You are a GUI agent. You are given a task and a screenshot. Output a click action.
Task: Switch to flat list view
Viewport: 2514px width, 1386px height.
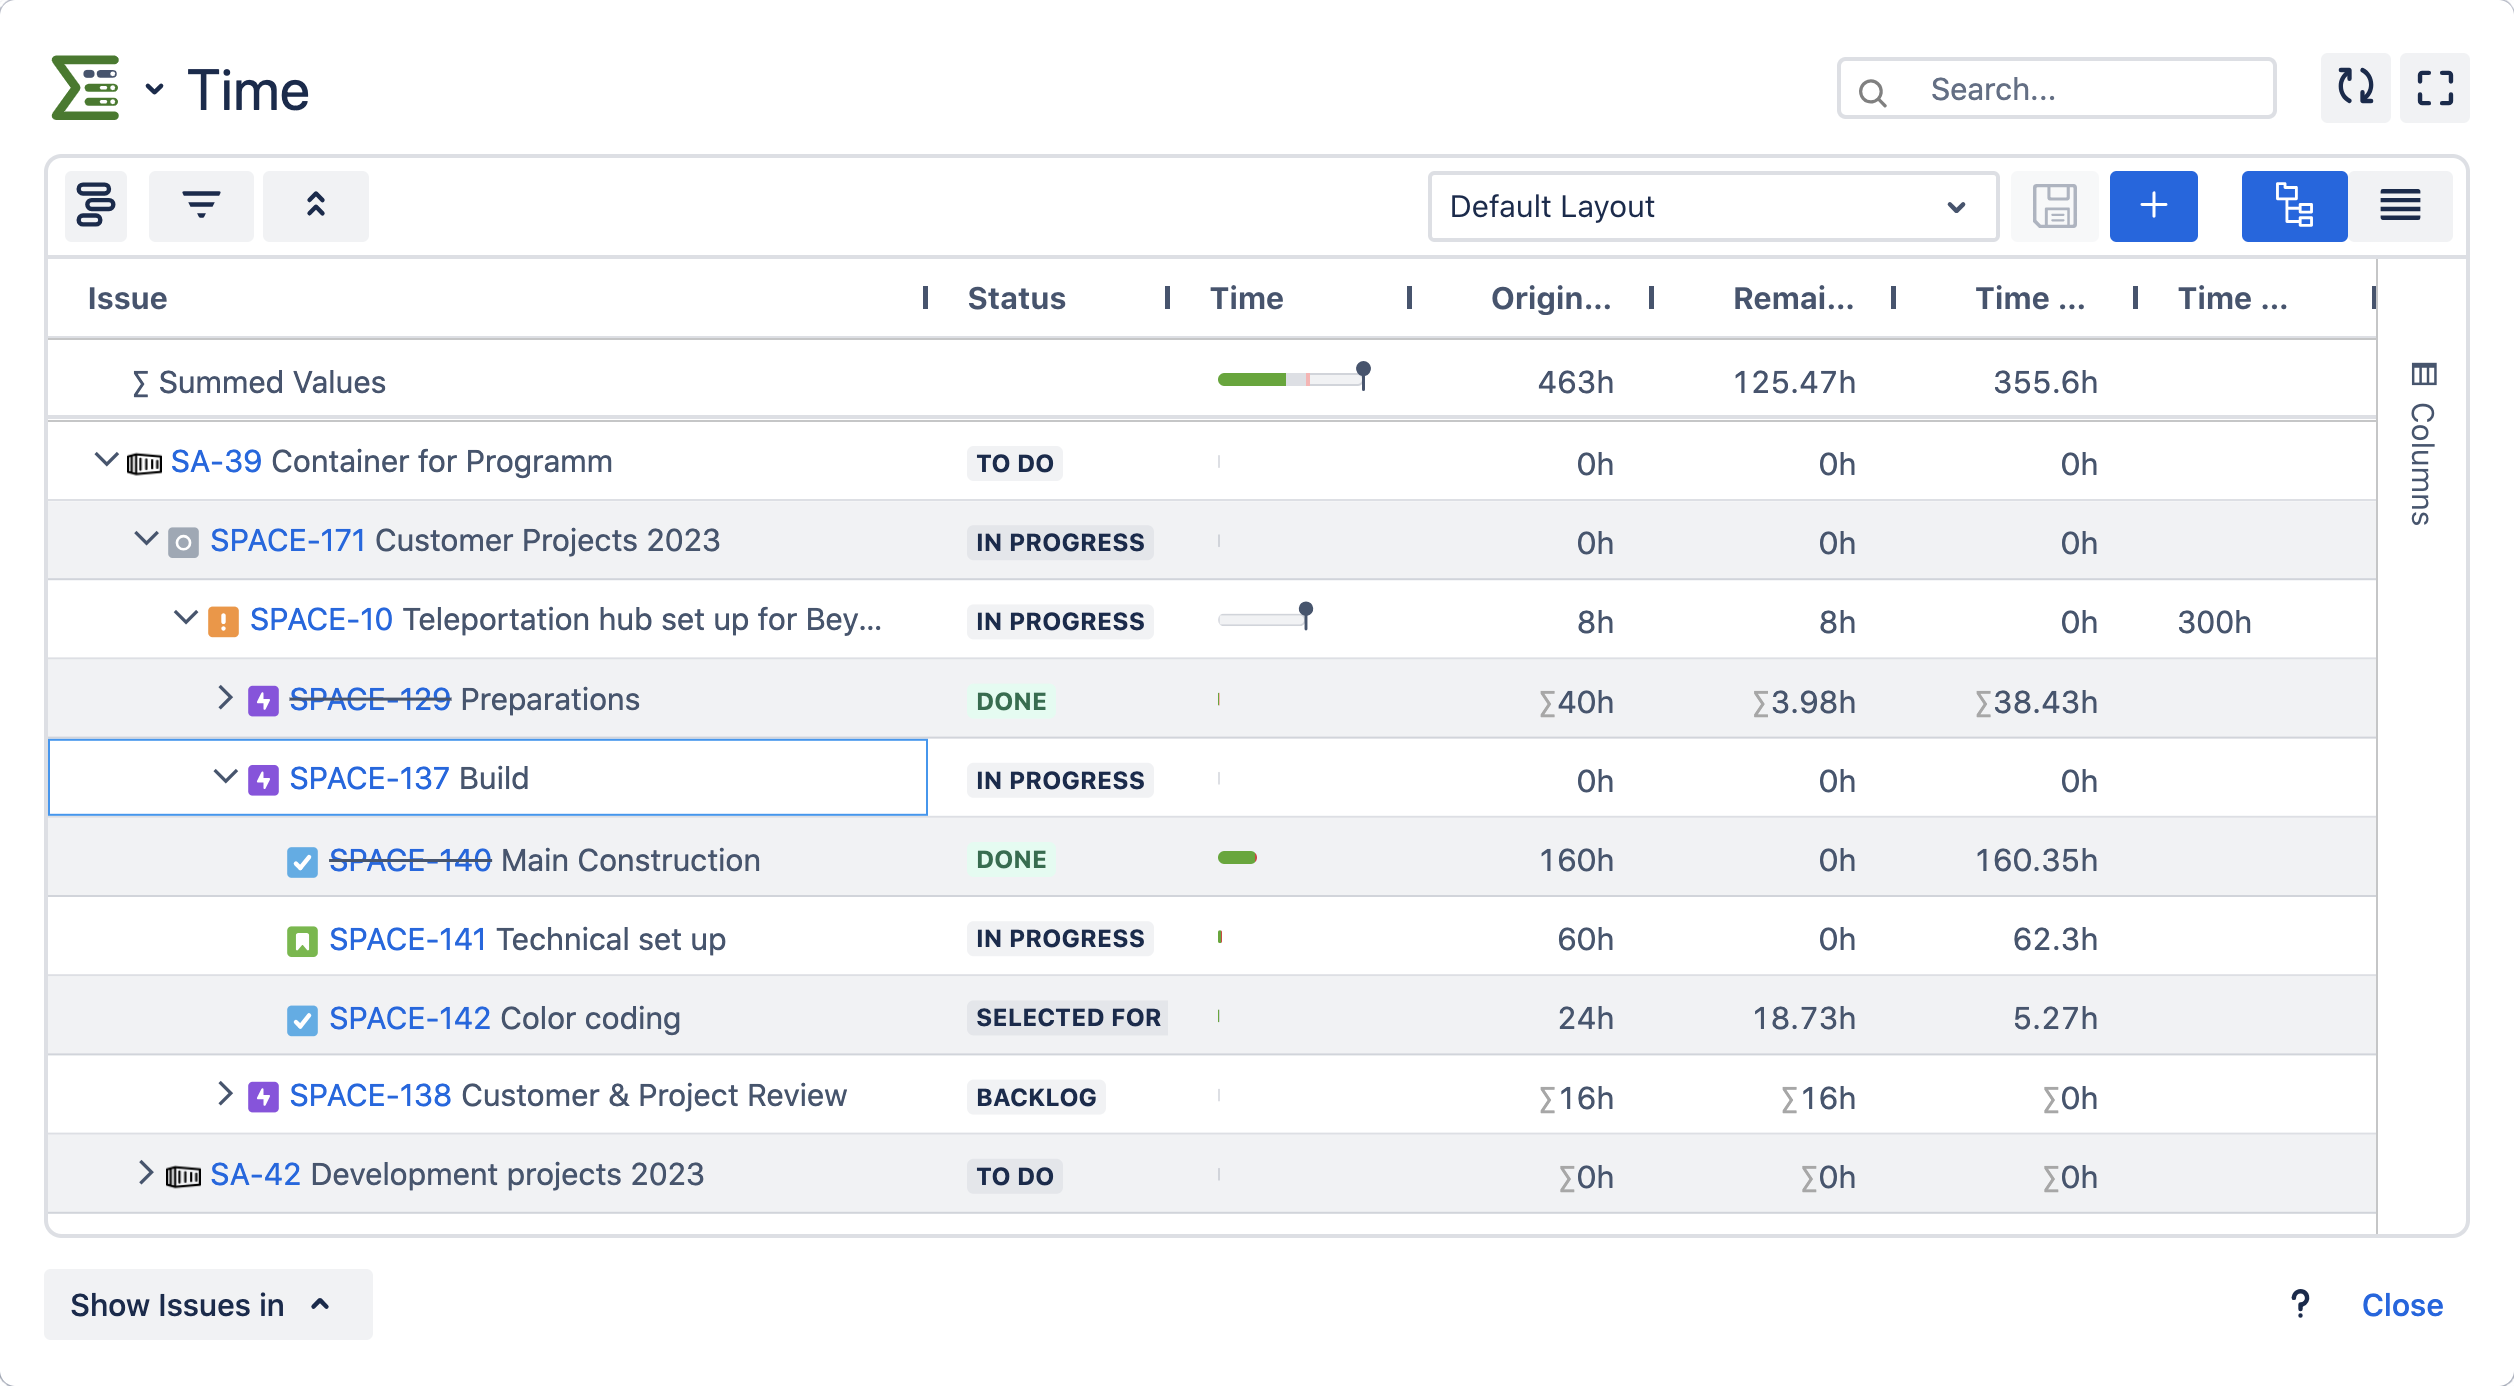click(2400, 206)
